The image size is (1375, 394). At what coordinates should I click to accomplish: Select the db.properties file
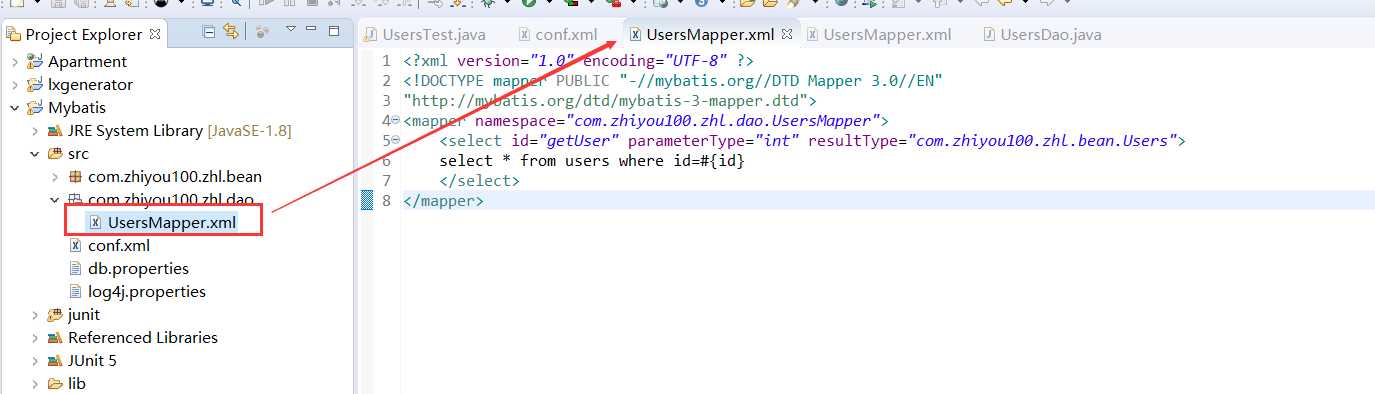click(x=138, y=269)
